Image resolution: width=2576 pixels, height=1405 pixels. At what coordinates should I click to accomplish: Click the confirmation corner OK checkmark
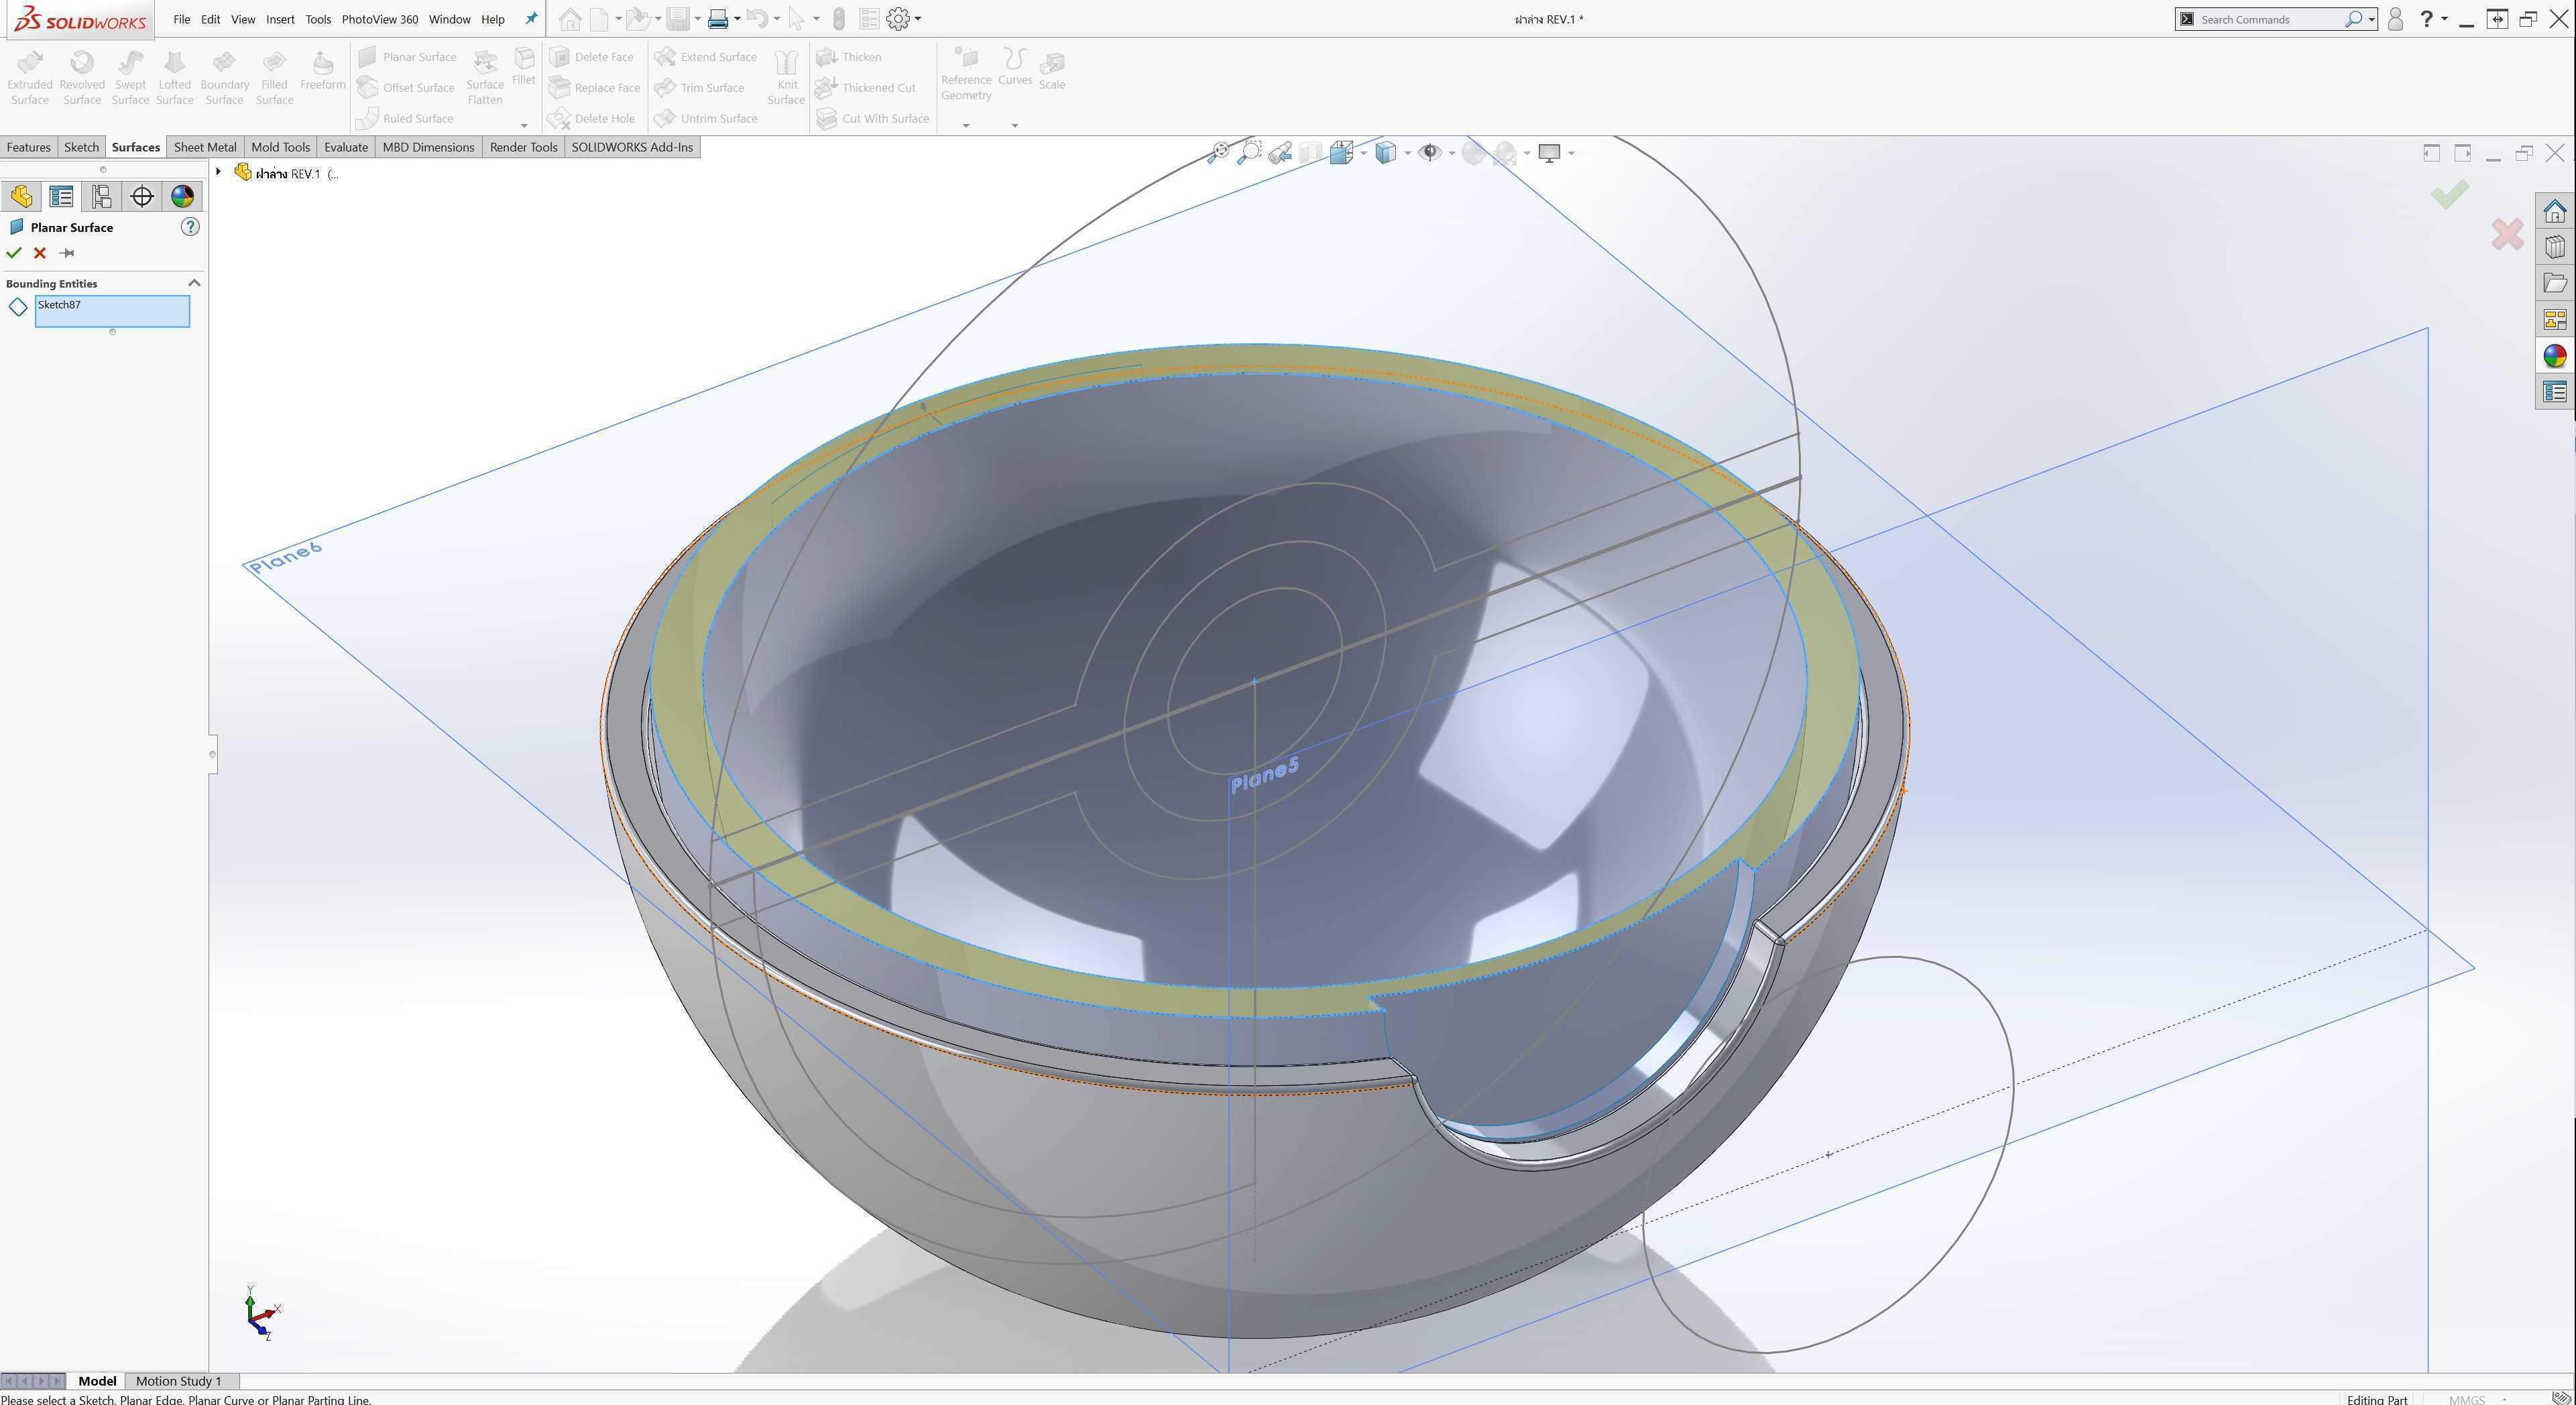2450,194
